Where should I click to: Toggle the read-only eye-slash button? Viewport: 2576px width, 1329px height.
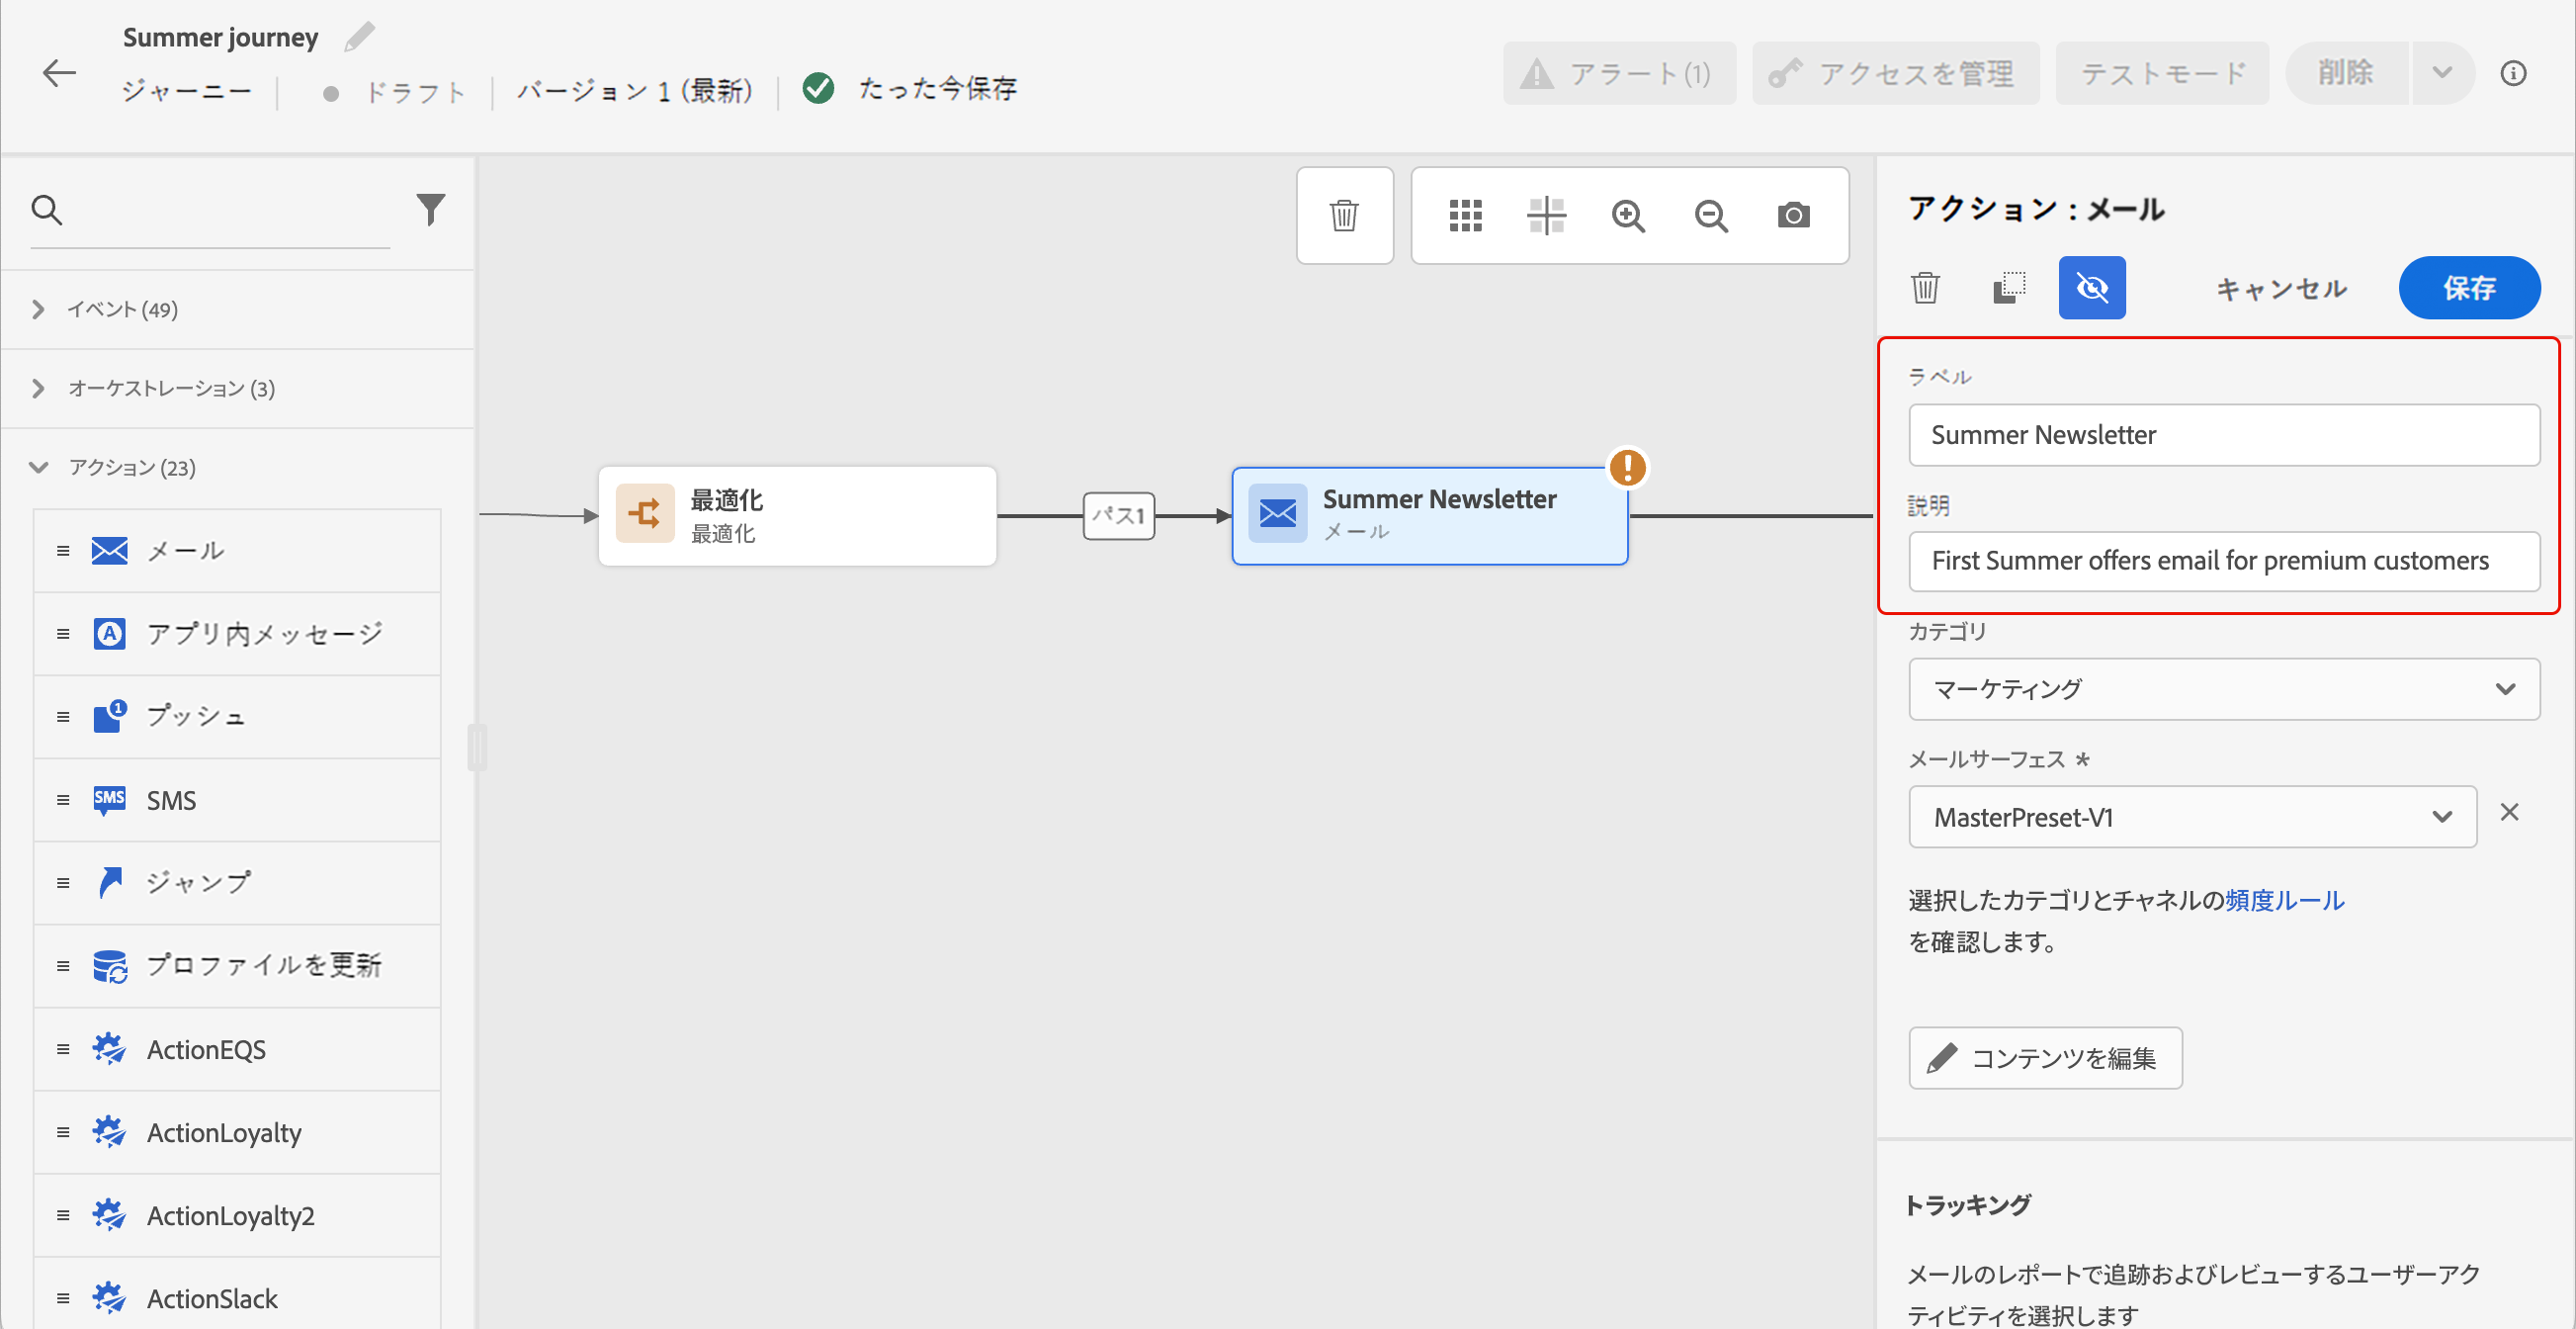(2091, 288)
